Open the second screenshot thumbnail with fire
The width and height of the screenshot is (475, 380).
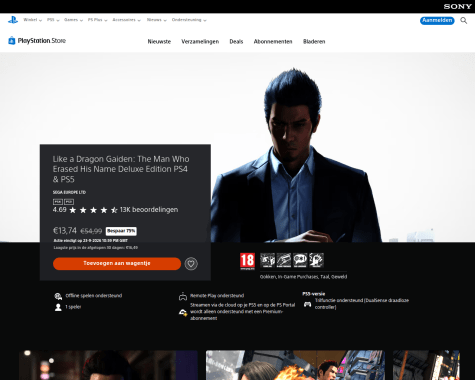(295, 365)
